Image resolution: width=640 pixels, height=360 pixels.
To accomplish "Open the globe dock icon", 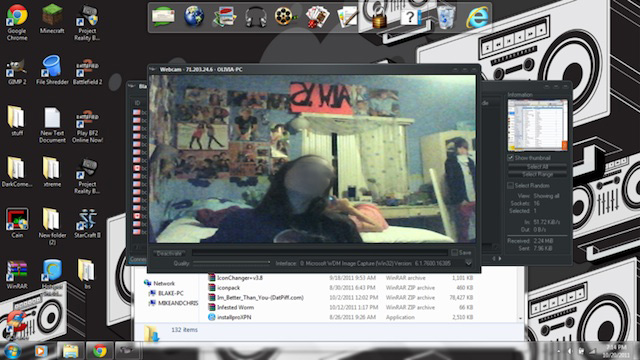I will 194,17.
